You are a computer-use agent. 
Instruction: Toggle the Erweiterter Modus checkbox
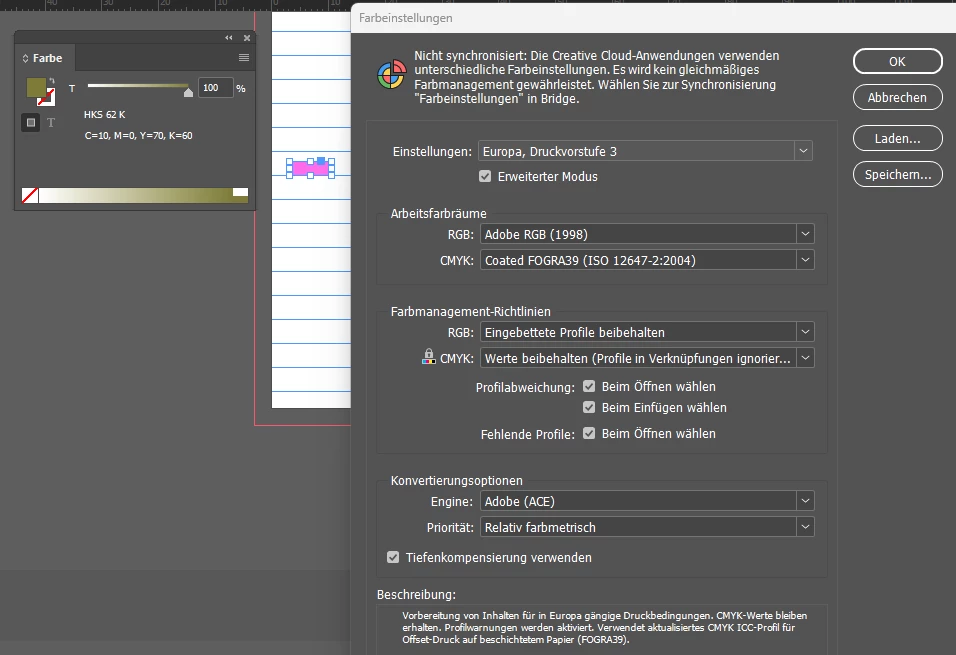[x=485, y=176]
